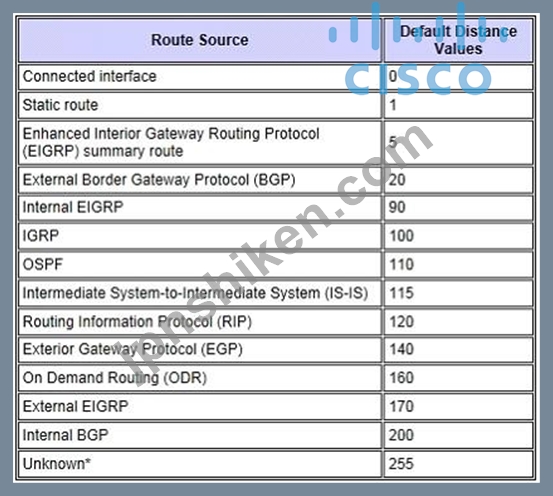Click the distance value 255
The height and width of the screenshot is (496, 553).
click(401, 464)
